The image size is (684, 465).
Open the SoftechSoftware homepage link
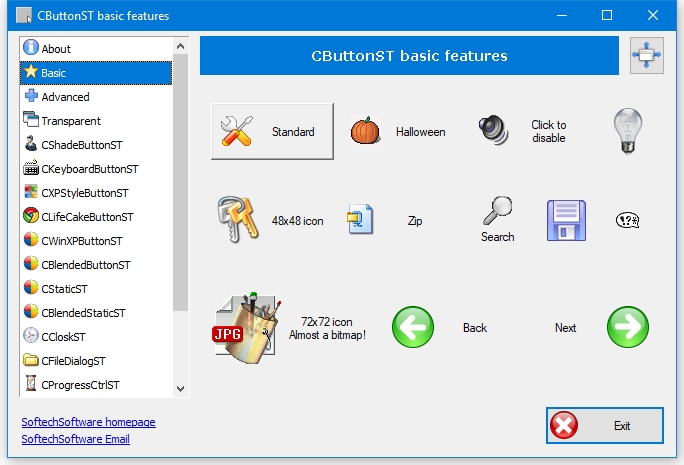[89, 422]
